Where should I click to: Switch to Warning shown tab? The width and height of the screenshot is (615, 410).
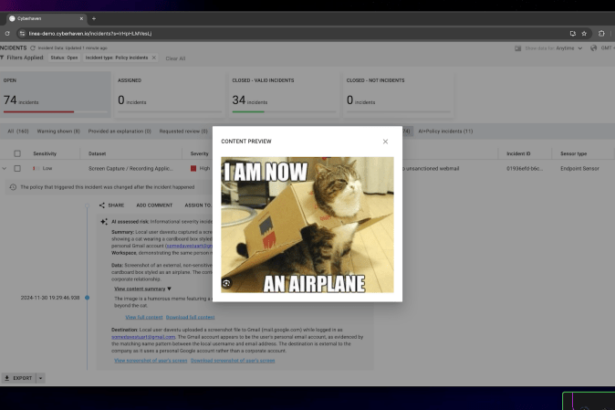(x=58, y=131)
